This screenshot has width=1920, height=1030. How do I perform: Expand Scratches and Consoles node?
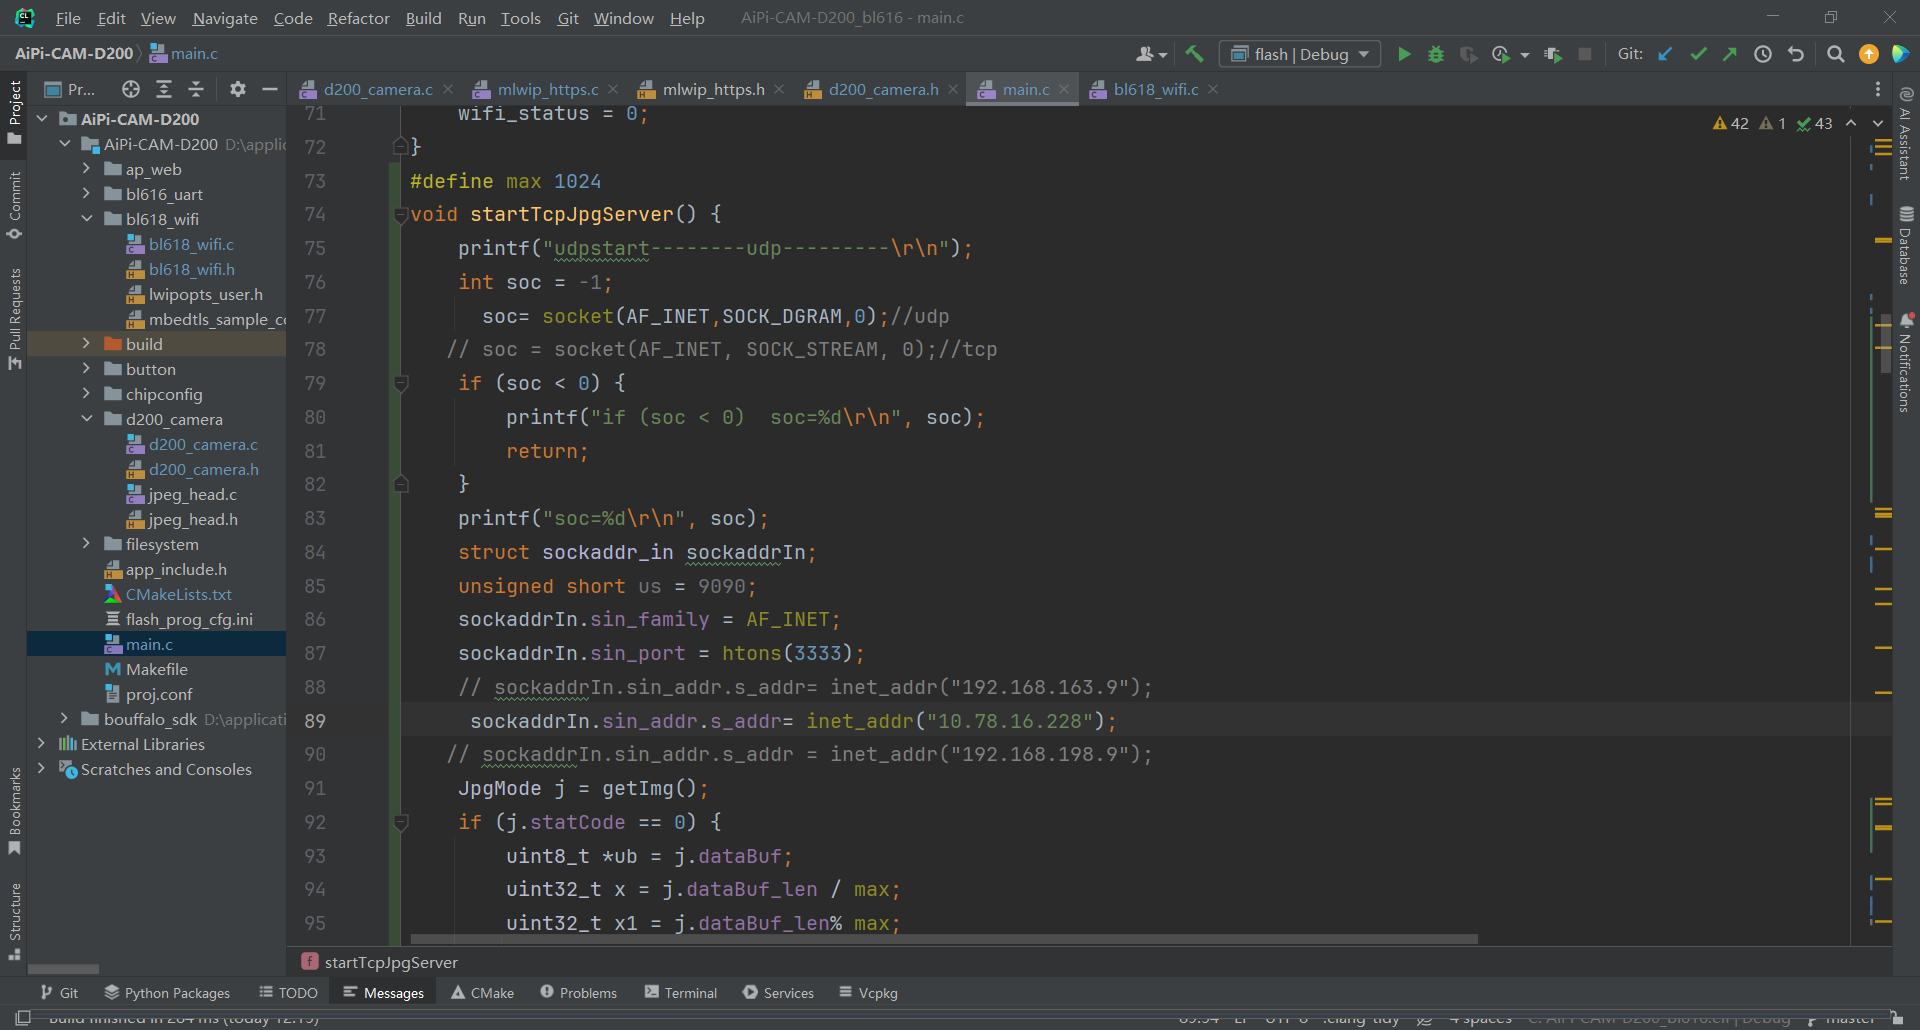point(41,769)
